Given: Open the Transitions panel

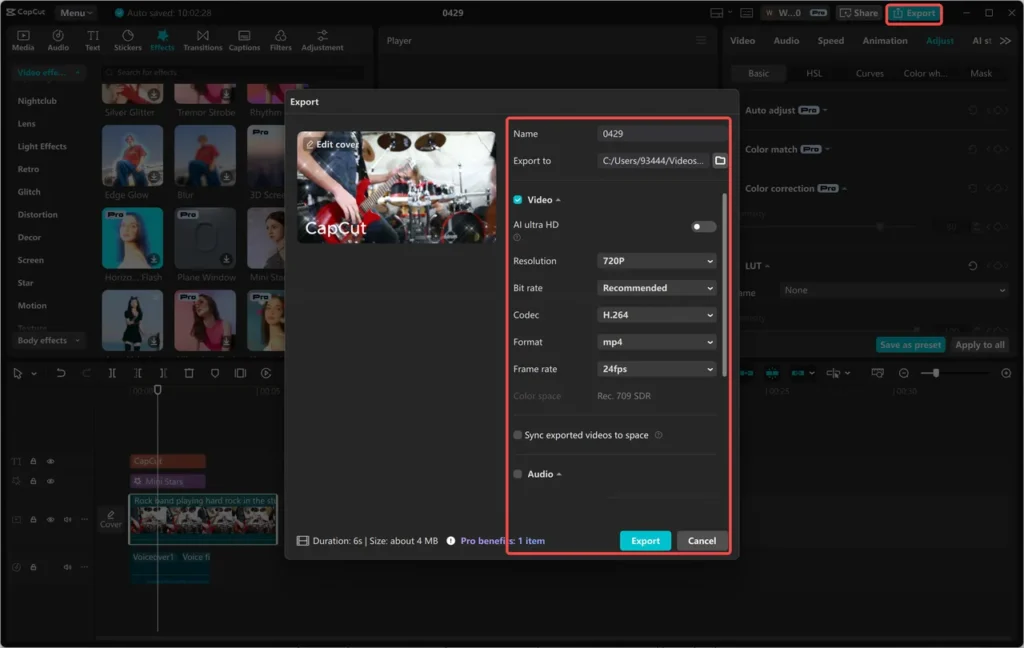Looking at the screenshot, I should [x=202, y=40].
